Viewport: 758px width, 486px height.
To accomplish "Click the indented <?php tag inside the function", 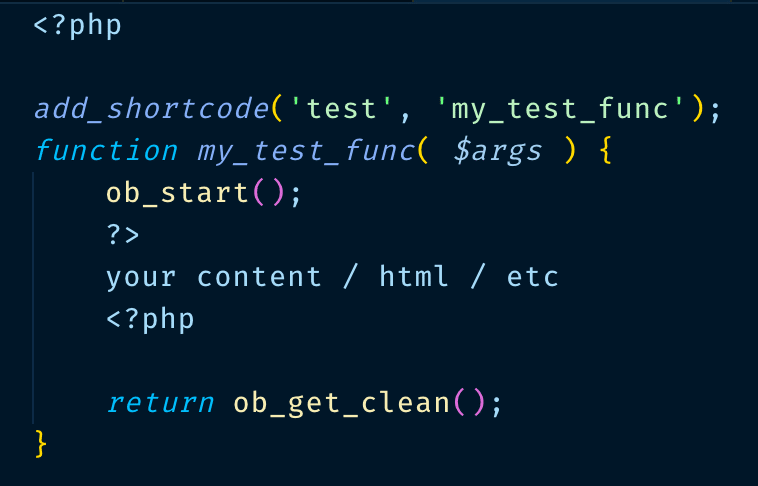I will coord(150,319).
